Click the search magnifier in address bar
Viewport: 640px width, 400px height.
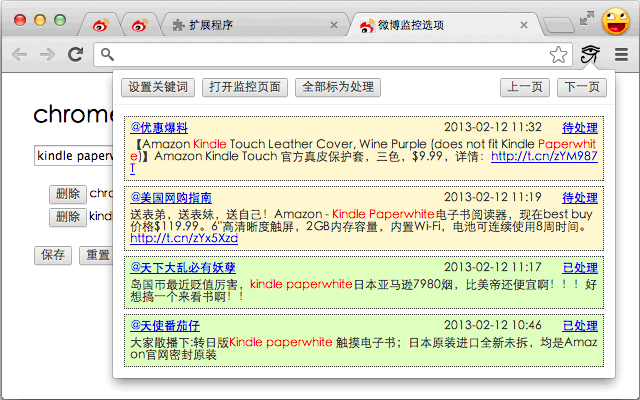107,54
